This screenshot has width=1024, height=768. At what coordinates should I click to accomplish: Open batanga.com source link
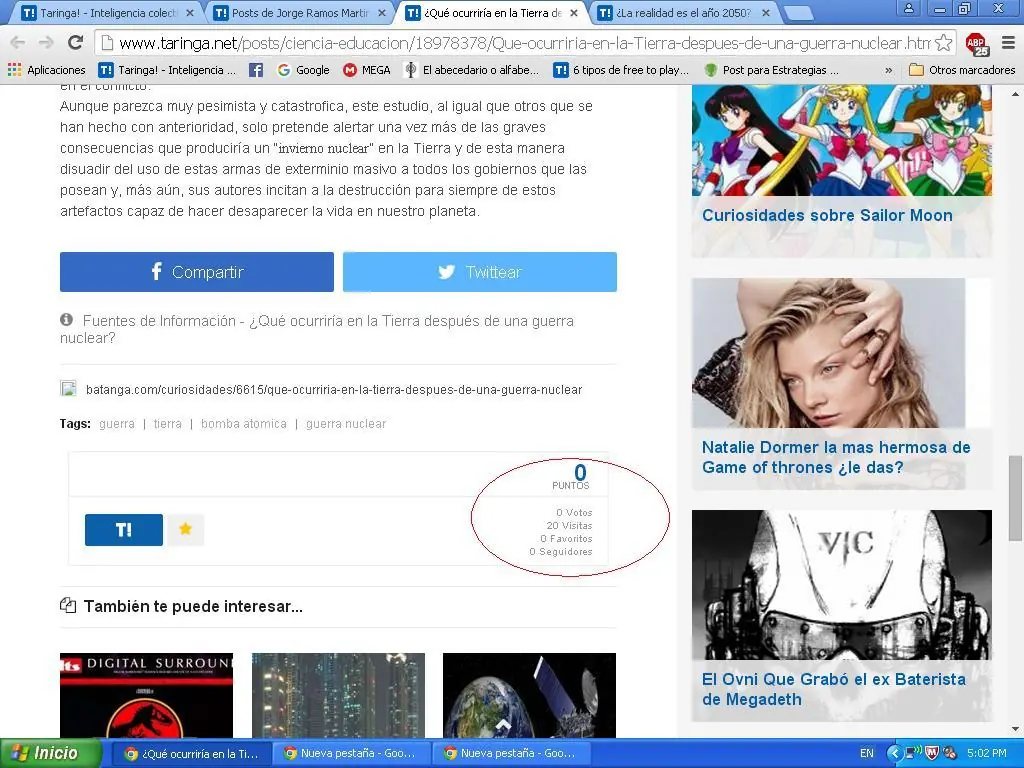point(334,389)
